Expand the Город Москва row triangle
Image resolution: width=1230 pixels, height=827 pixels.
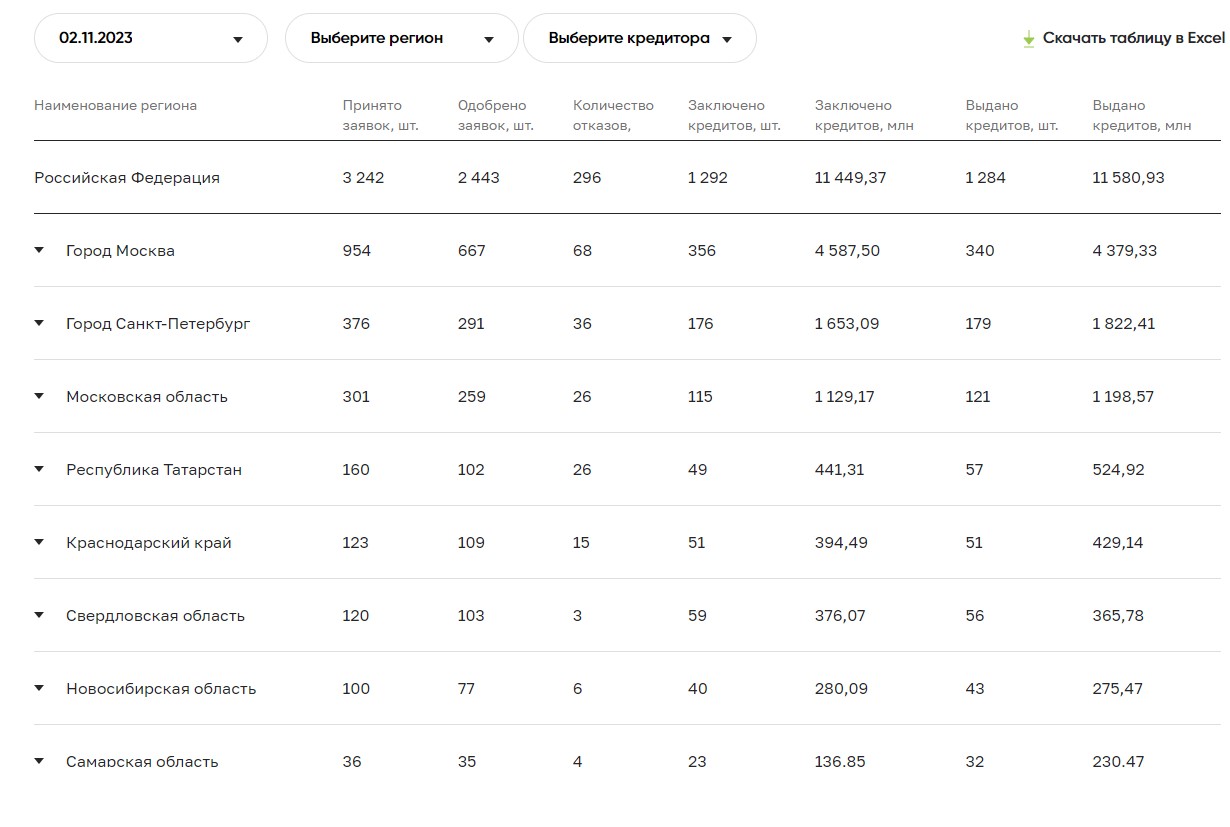click(40, 250)
